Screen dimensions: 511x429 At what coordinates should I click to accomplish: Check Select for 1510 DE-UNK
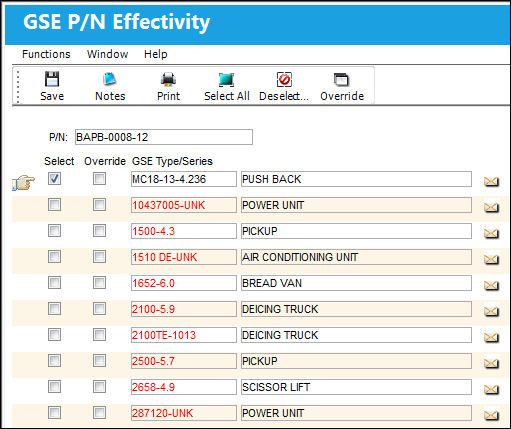(x=54, y=257)
